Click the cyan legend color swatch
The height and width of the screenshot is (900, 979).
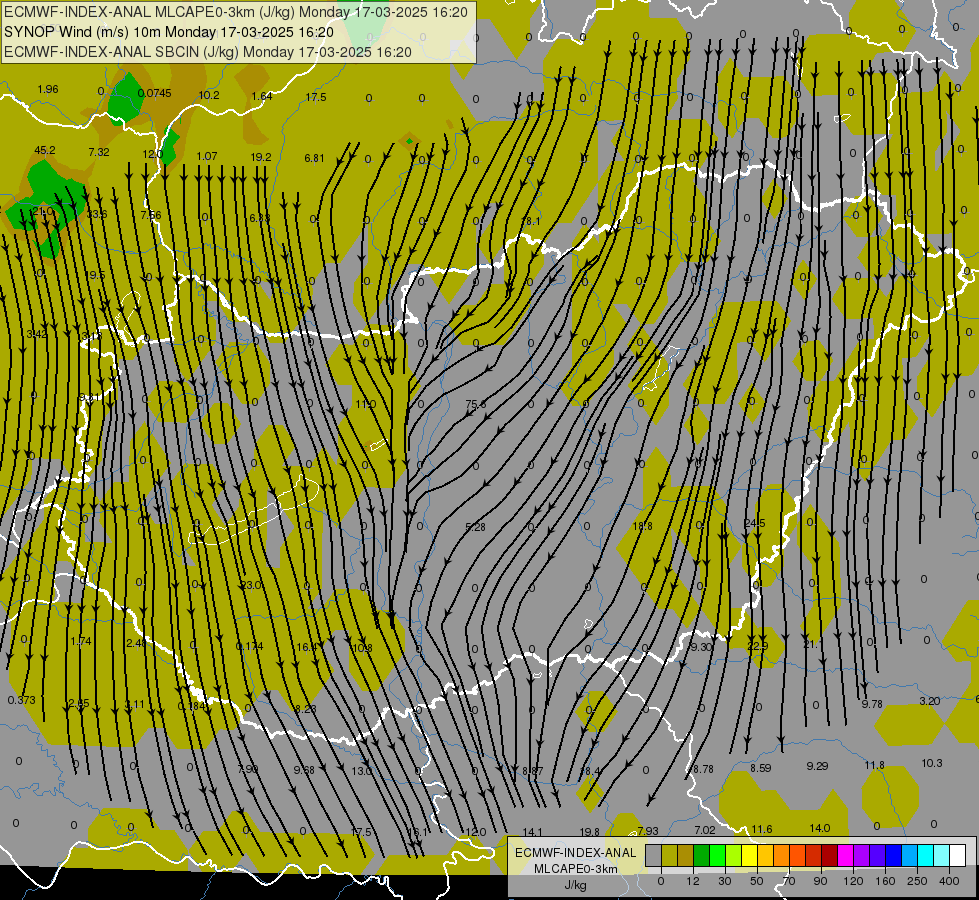click(x=925, y=855)
